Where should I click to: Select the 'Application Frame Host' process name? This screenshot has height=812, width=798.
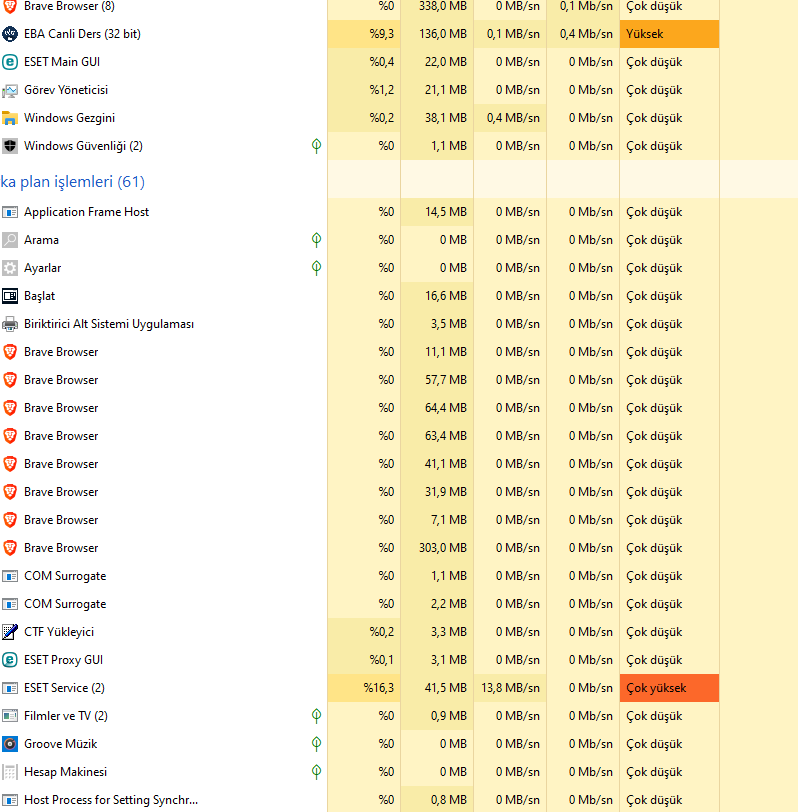pyautogui.click(x=86, y=212)
